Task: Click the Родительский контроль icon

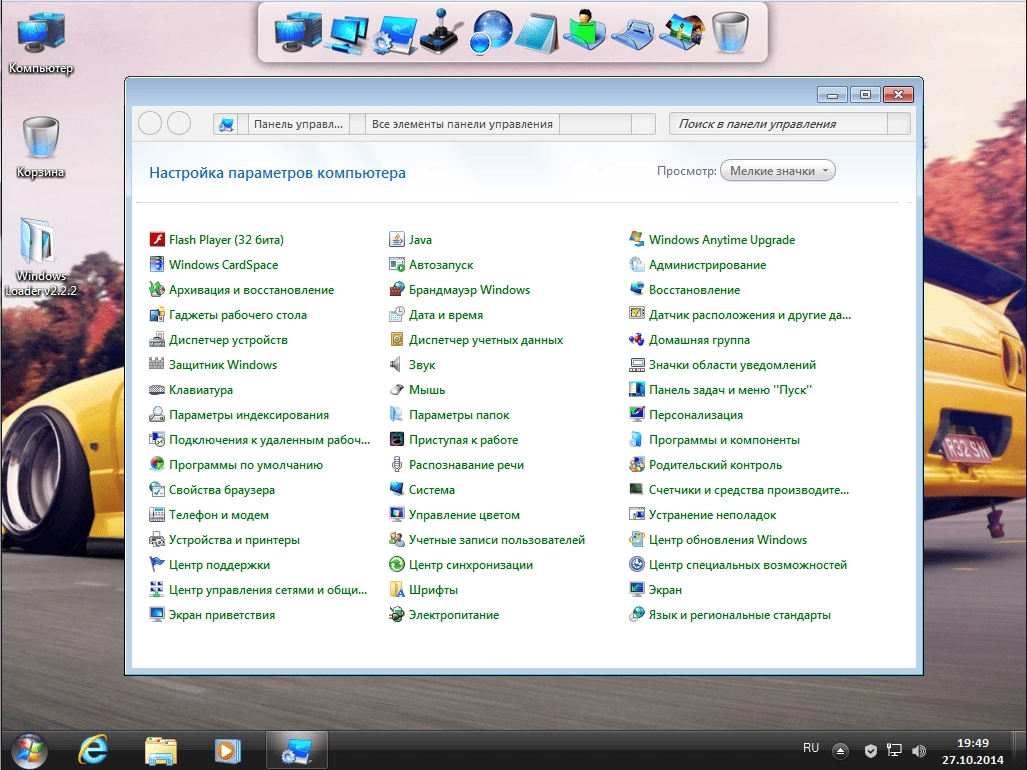Action: tap(637, 465)
